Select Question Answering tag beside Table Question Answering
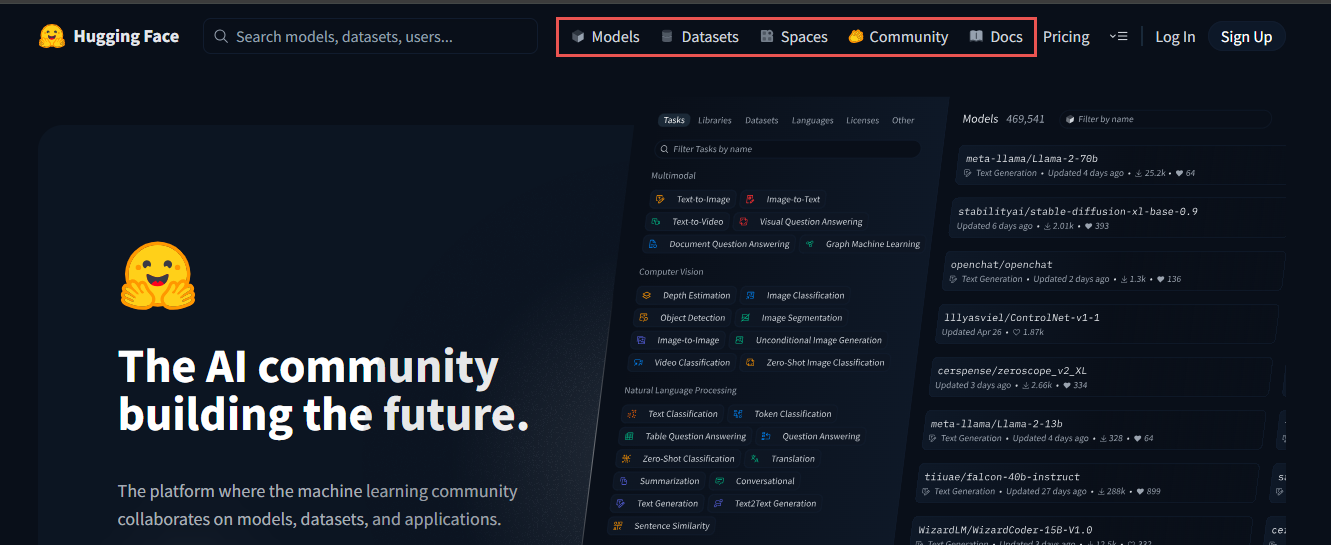 pyautogui.click(x=810, y=436)
